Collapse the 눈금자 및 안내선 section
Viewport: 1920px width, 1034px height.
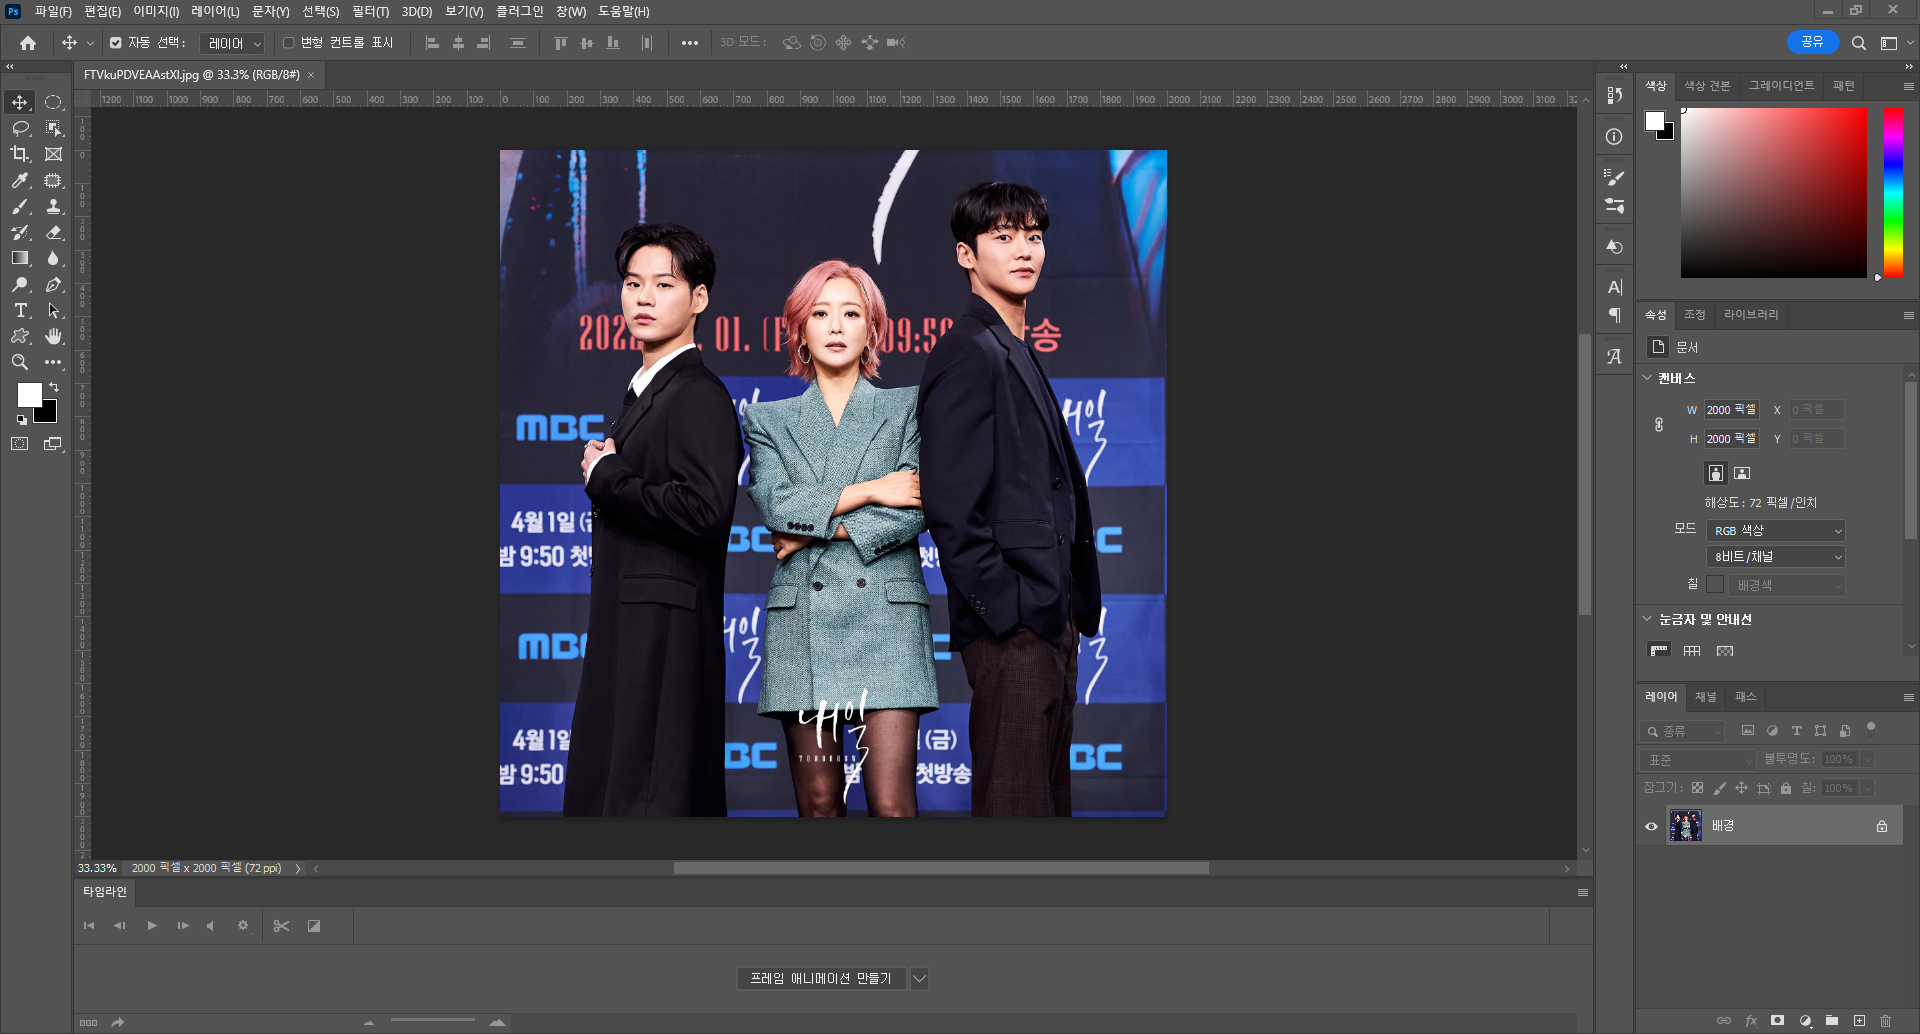1648,619
